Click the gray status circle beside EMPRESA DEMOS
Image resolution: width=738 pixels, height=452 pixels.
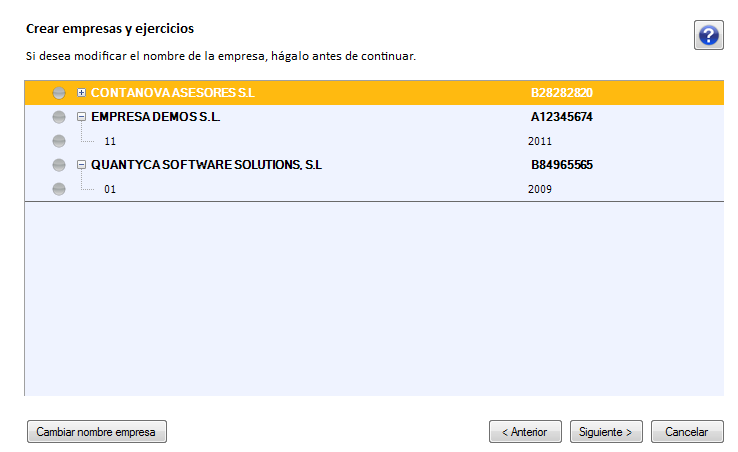coord(59,117)
